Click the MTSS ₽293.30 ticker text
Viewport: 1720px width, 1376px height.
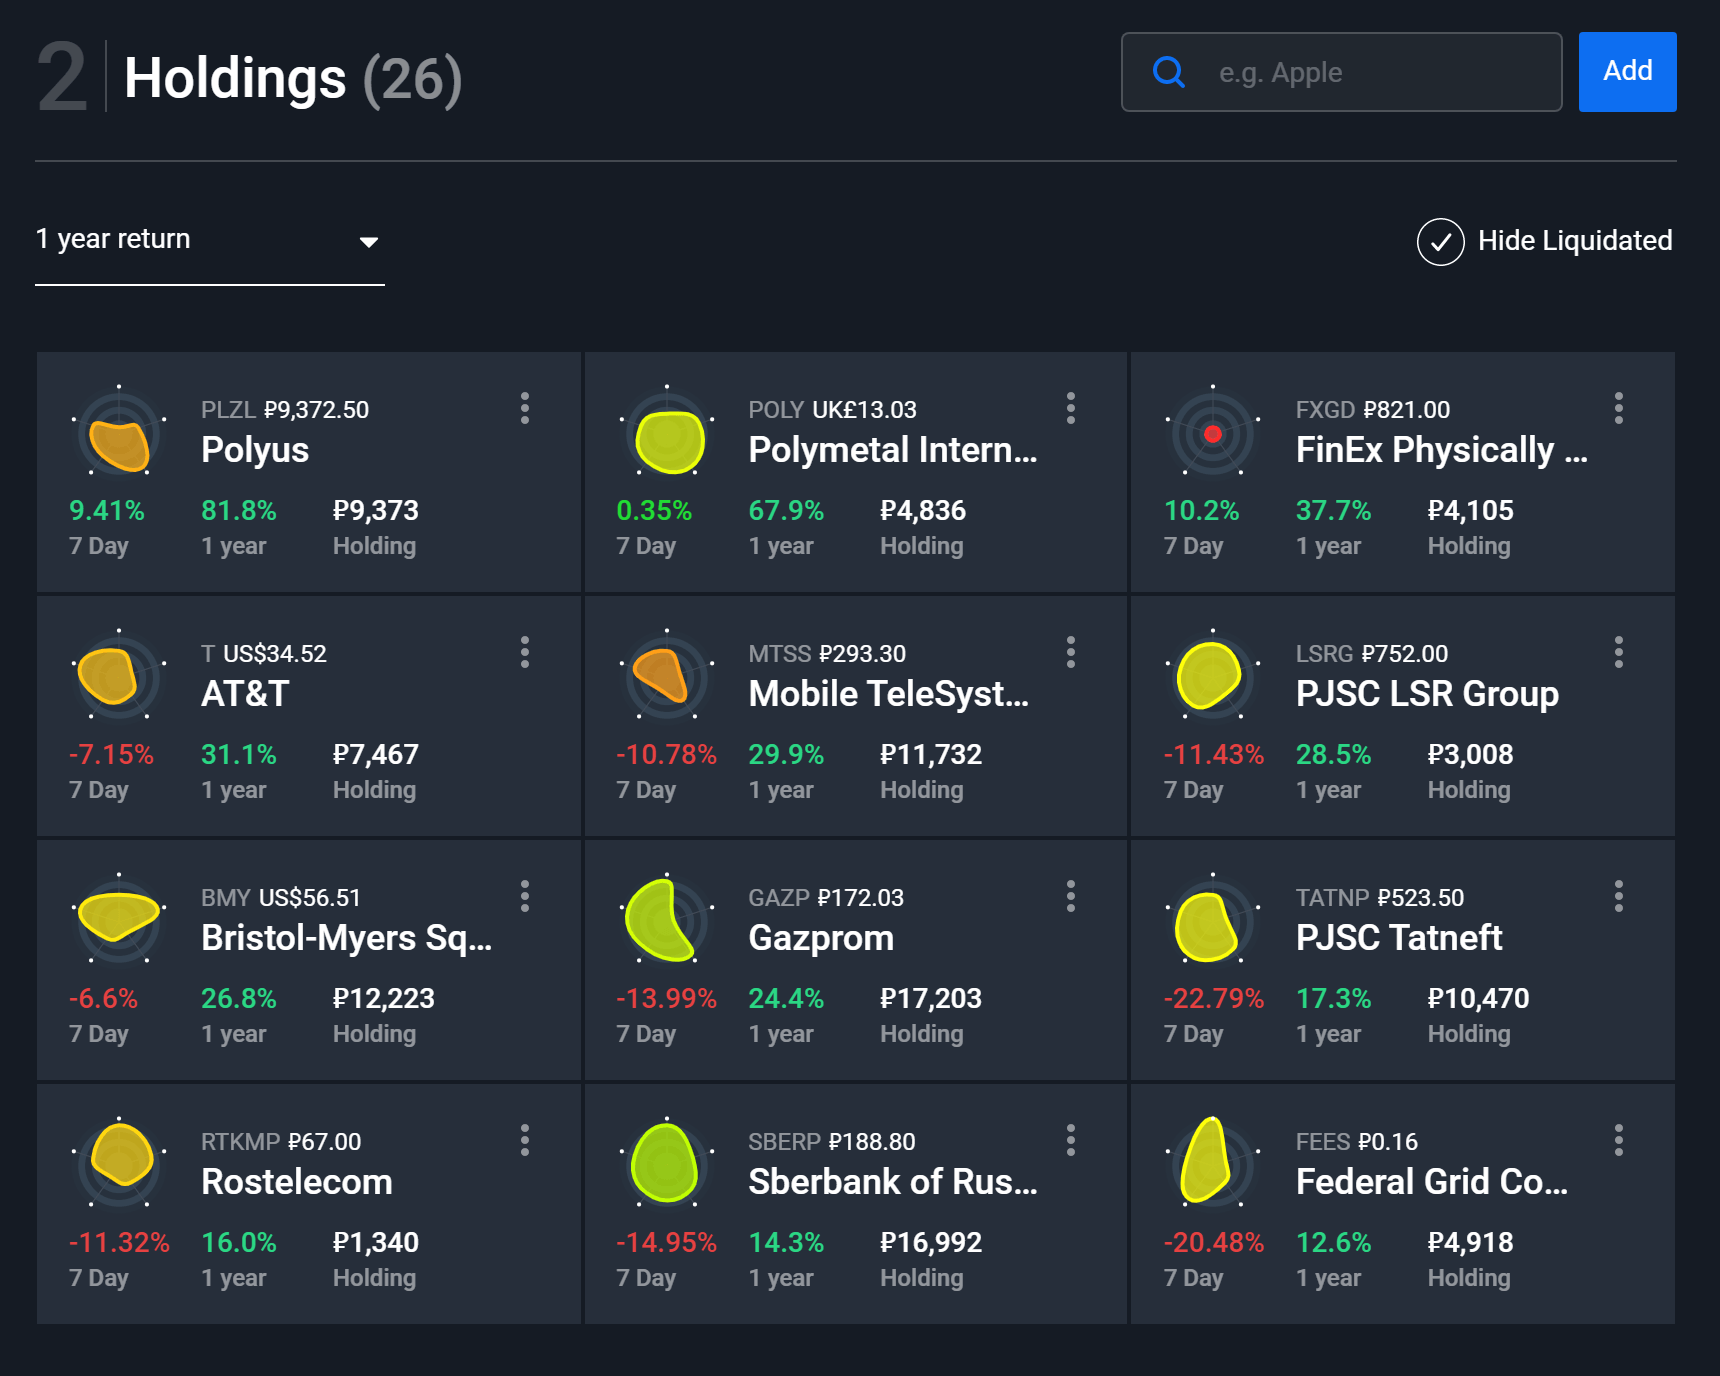[x=827, y=654]
